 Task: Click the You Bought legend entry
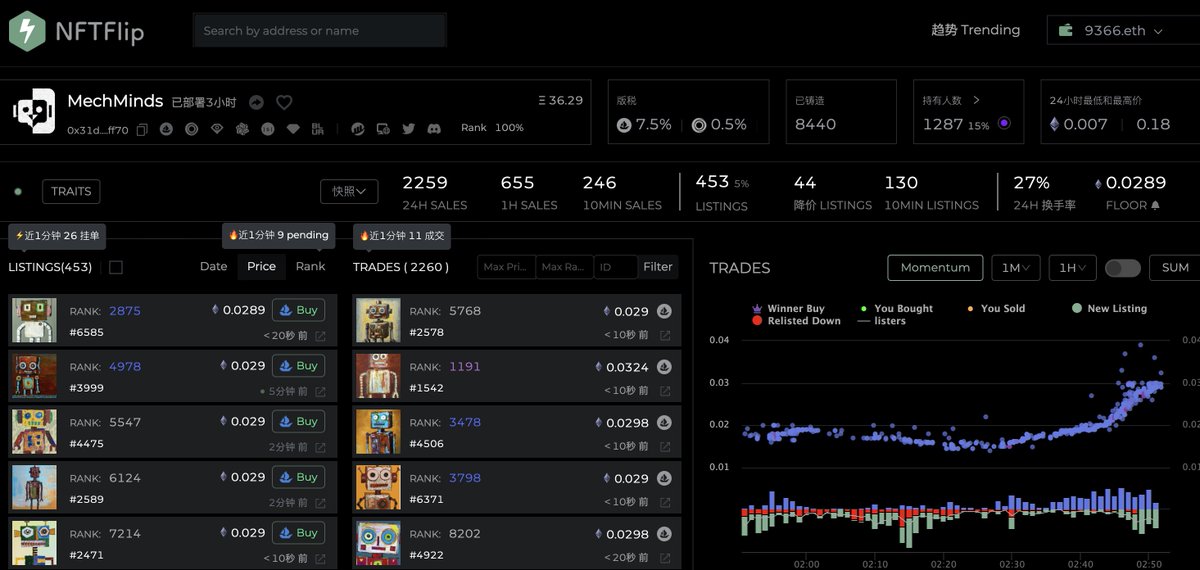pos(897,309)
